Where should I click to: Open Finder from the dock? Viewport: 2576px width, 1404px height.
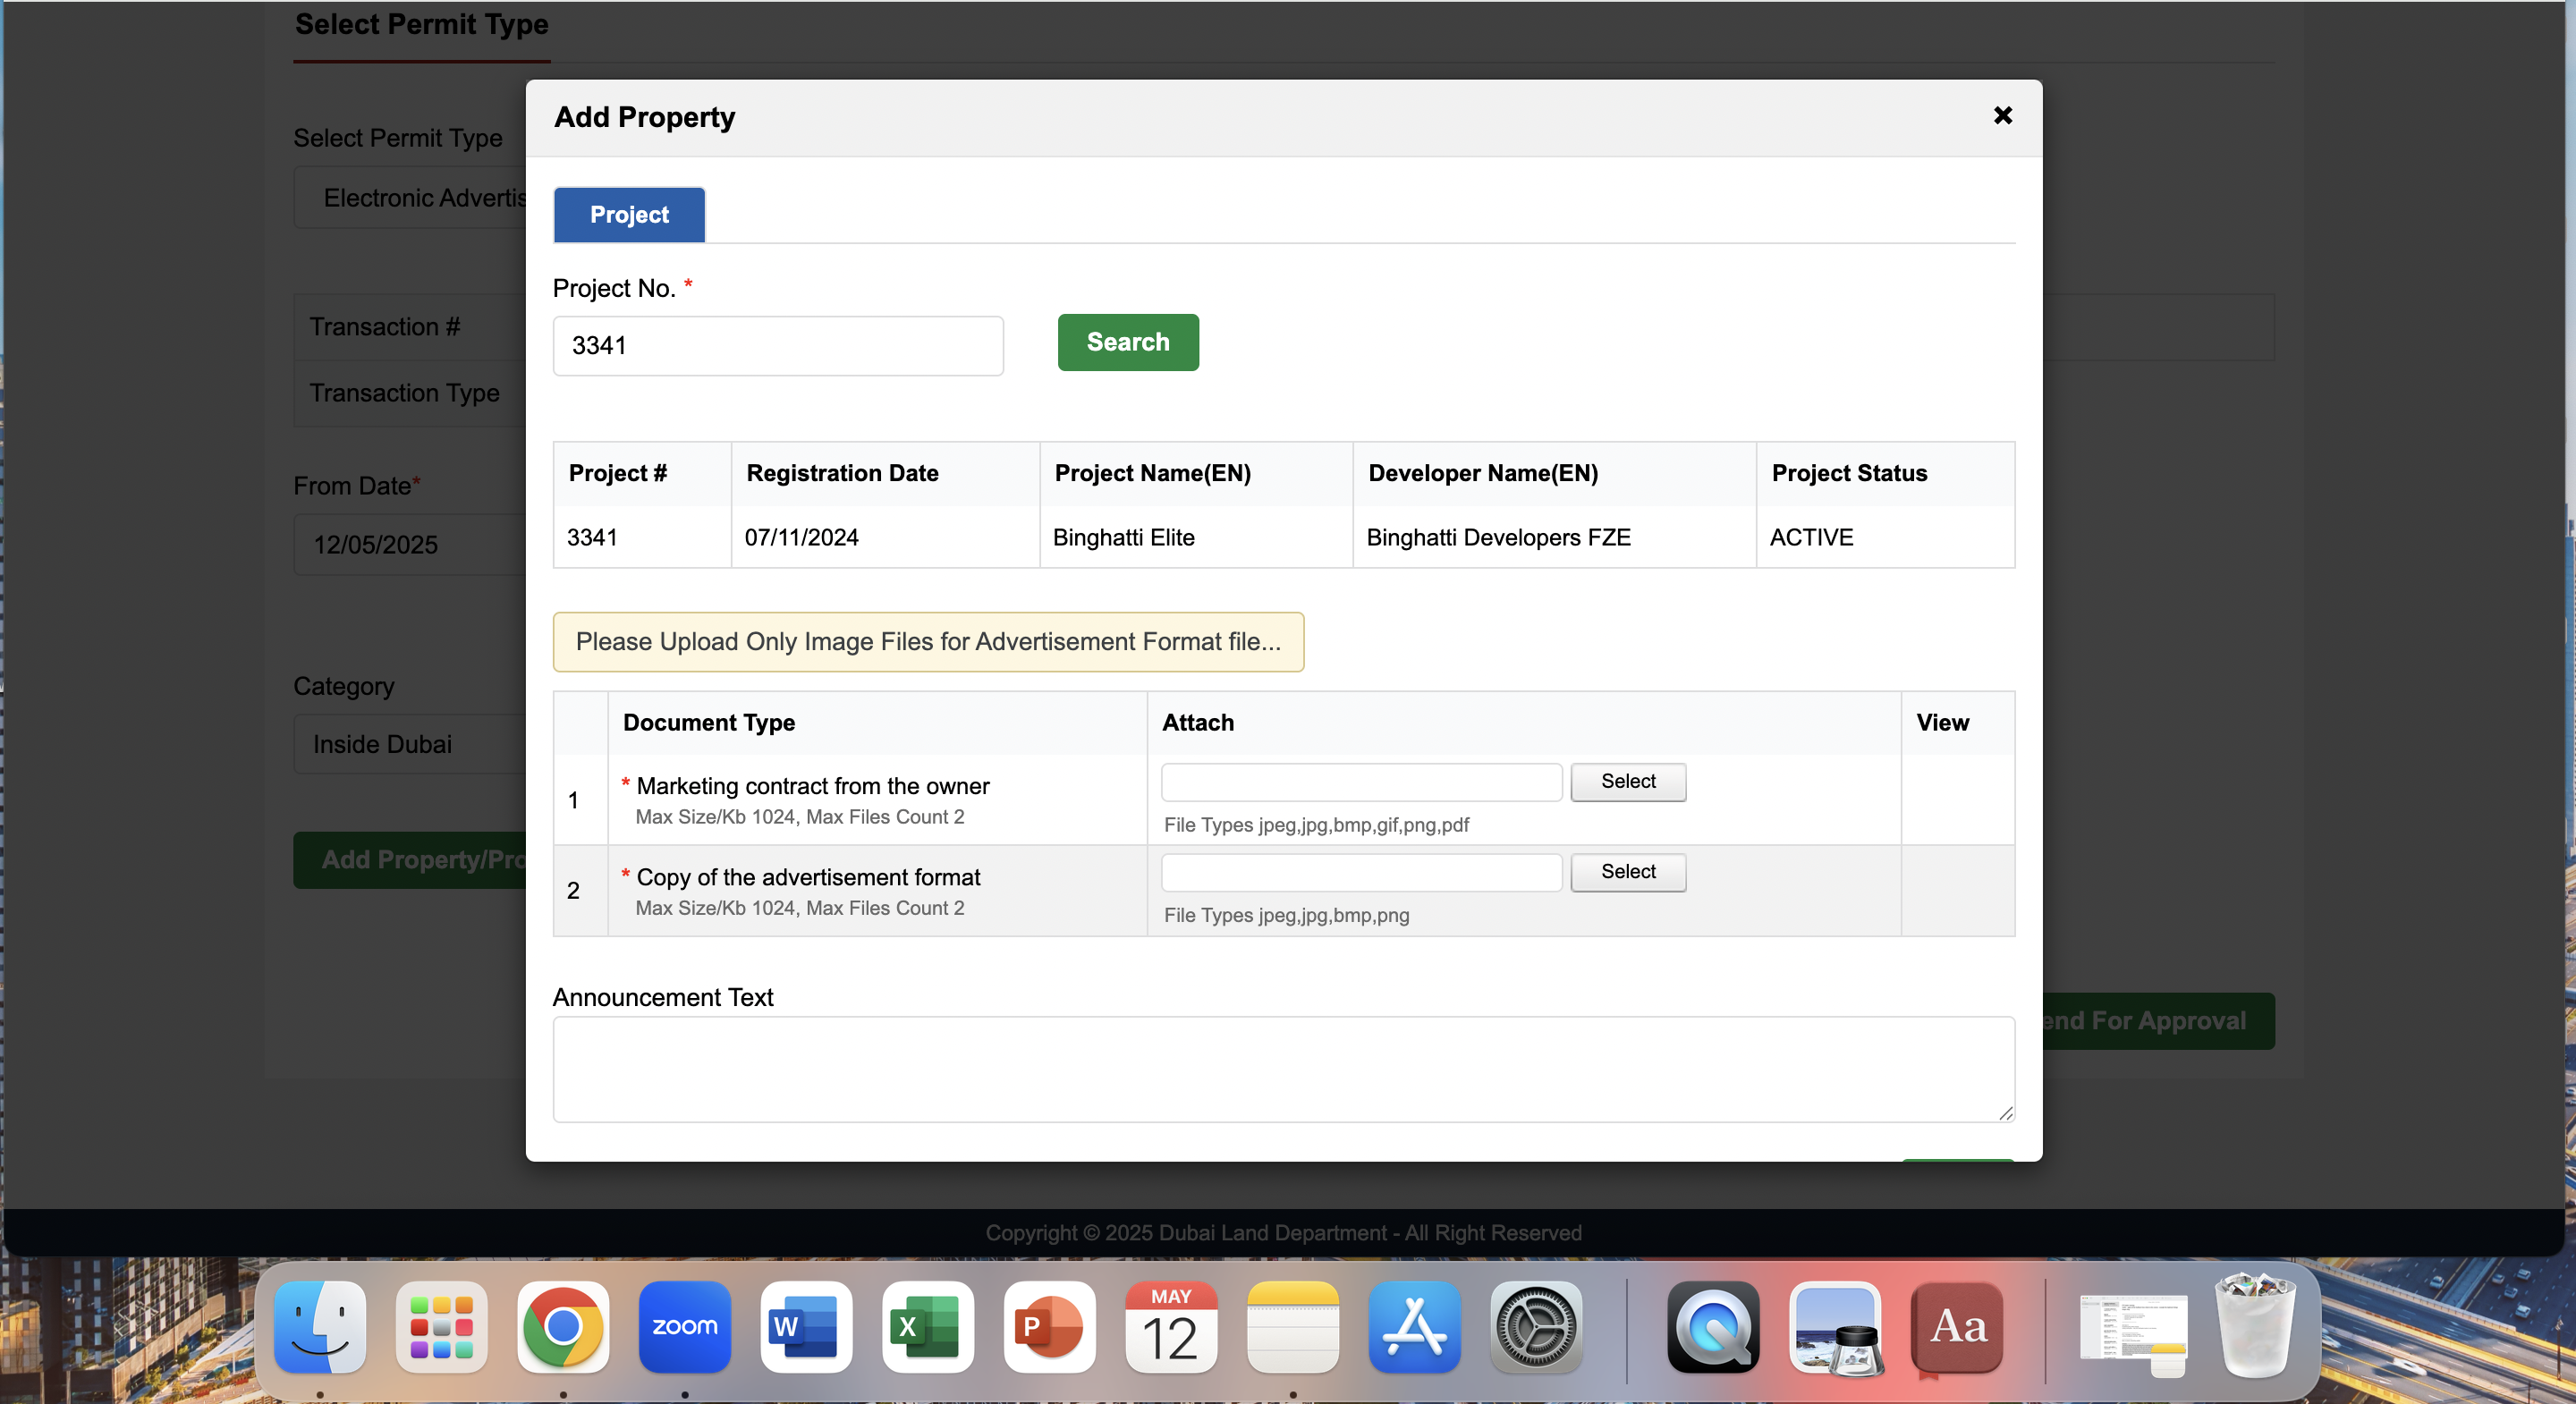[x=320, y=1327]
